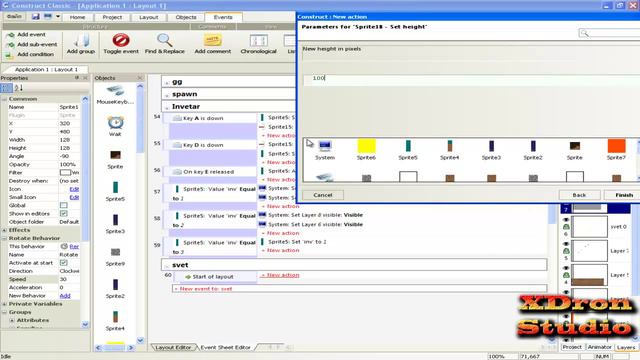Image resolution: width=640 pixels, height=360 pixels.
Task: Open the Project ribbon tab
Action: click(112, 17)
